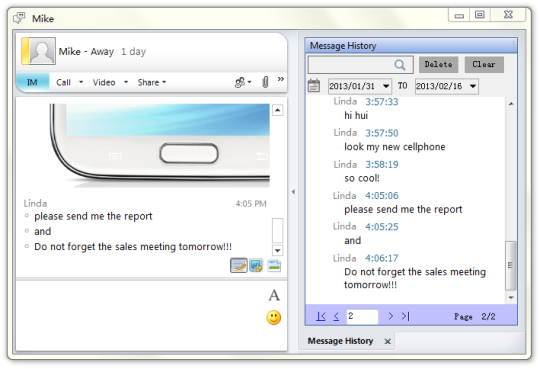Collapse the side panel with the arrow handle

(x=293, y=192)
